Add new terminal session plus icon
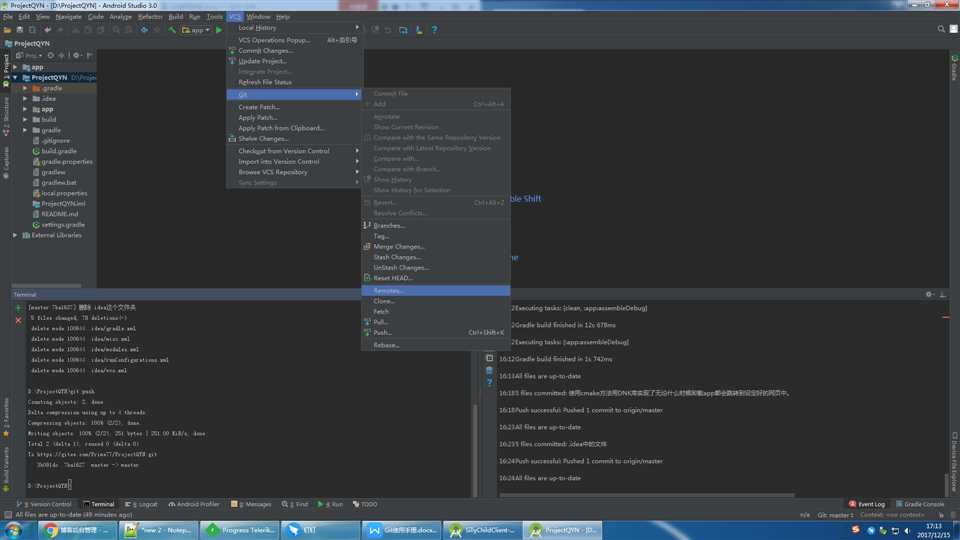This screenshot has width=960, height=540. pos(18,308)
